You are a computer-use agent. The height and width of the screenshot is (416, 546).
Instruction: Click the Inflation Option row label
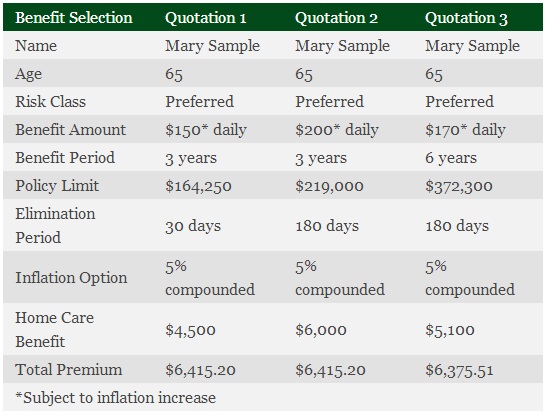(71, 278)
